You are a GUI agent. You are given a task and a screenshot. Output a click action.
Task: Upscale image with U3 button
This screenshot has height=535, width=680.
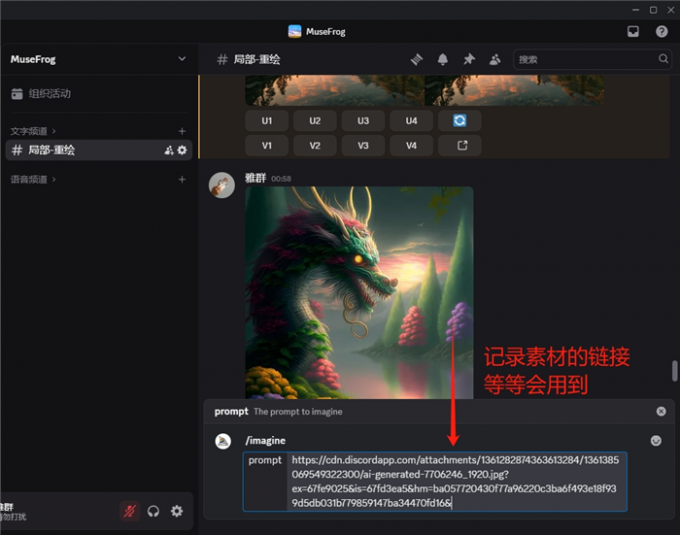(363, 121)
